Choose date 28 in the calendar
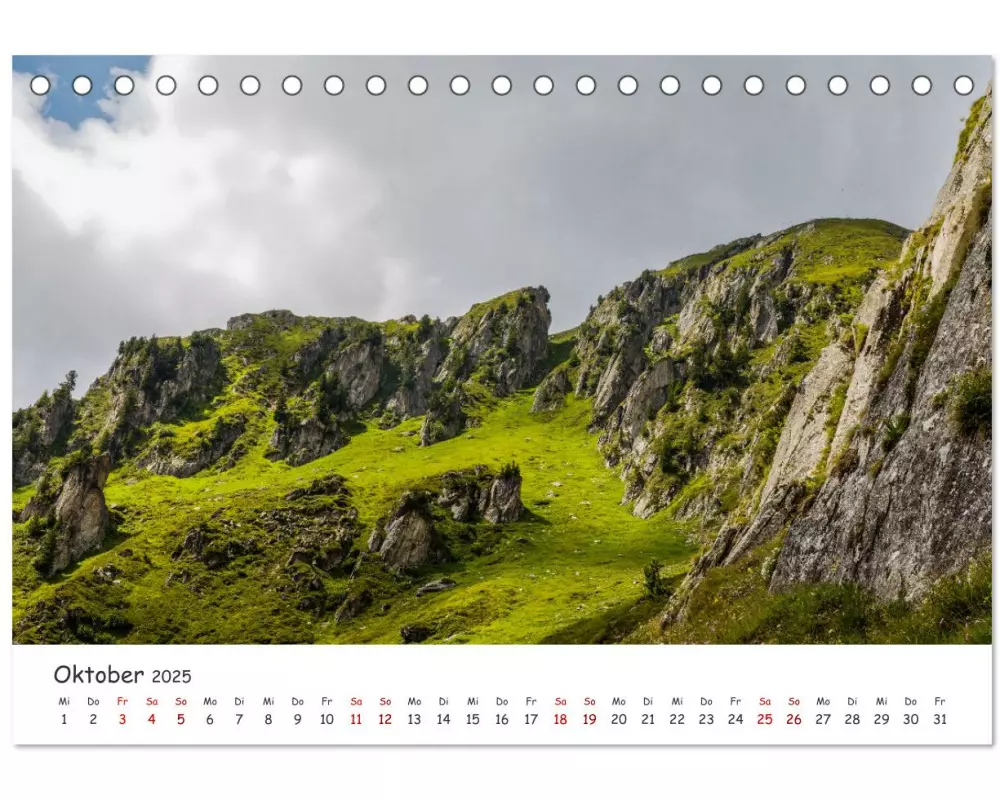The height and width of the screenshot is (800, 1000). (852, 719)
